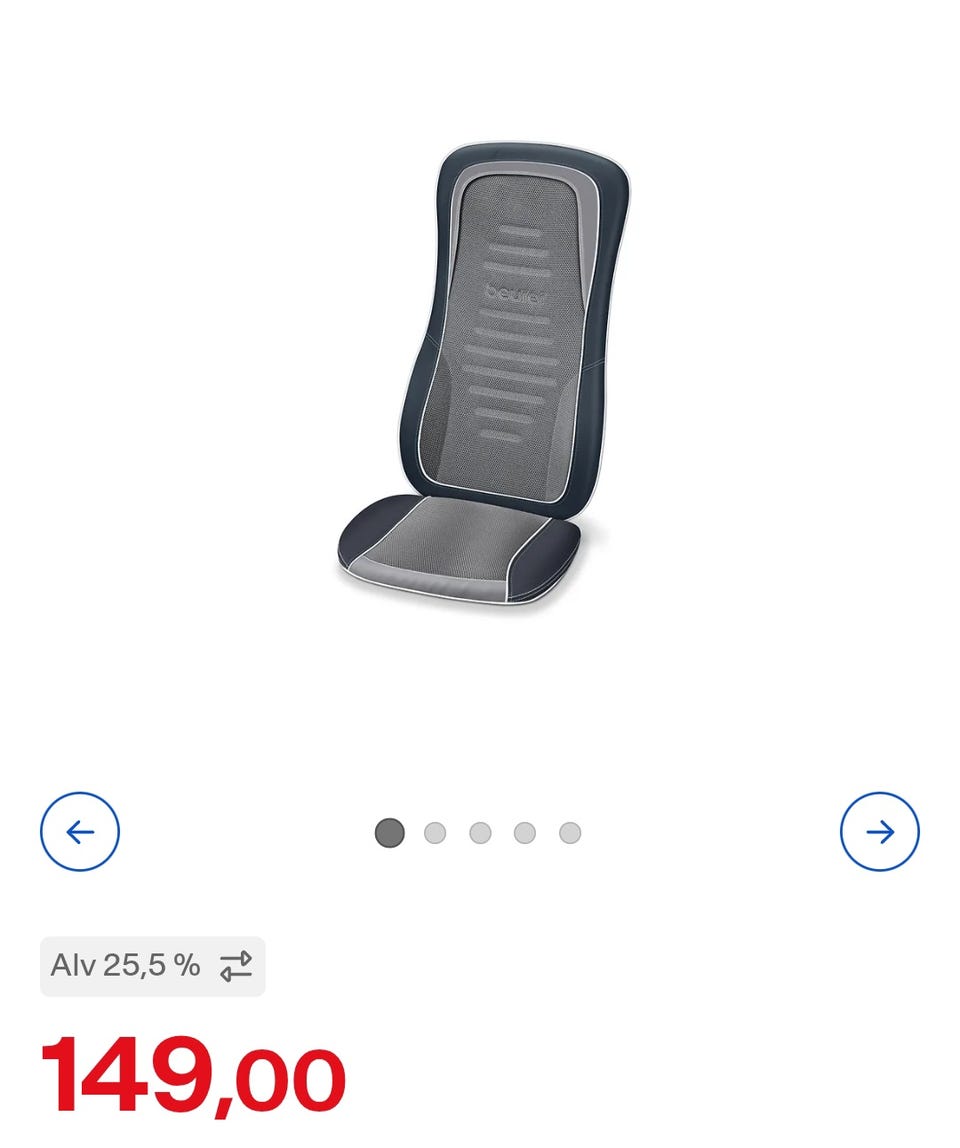Click the Alv 25,5 % text label
This screenshot has width=960, height=1148.
coord(125,966)
